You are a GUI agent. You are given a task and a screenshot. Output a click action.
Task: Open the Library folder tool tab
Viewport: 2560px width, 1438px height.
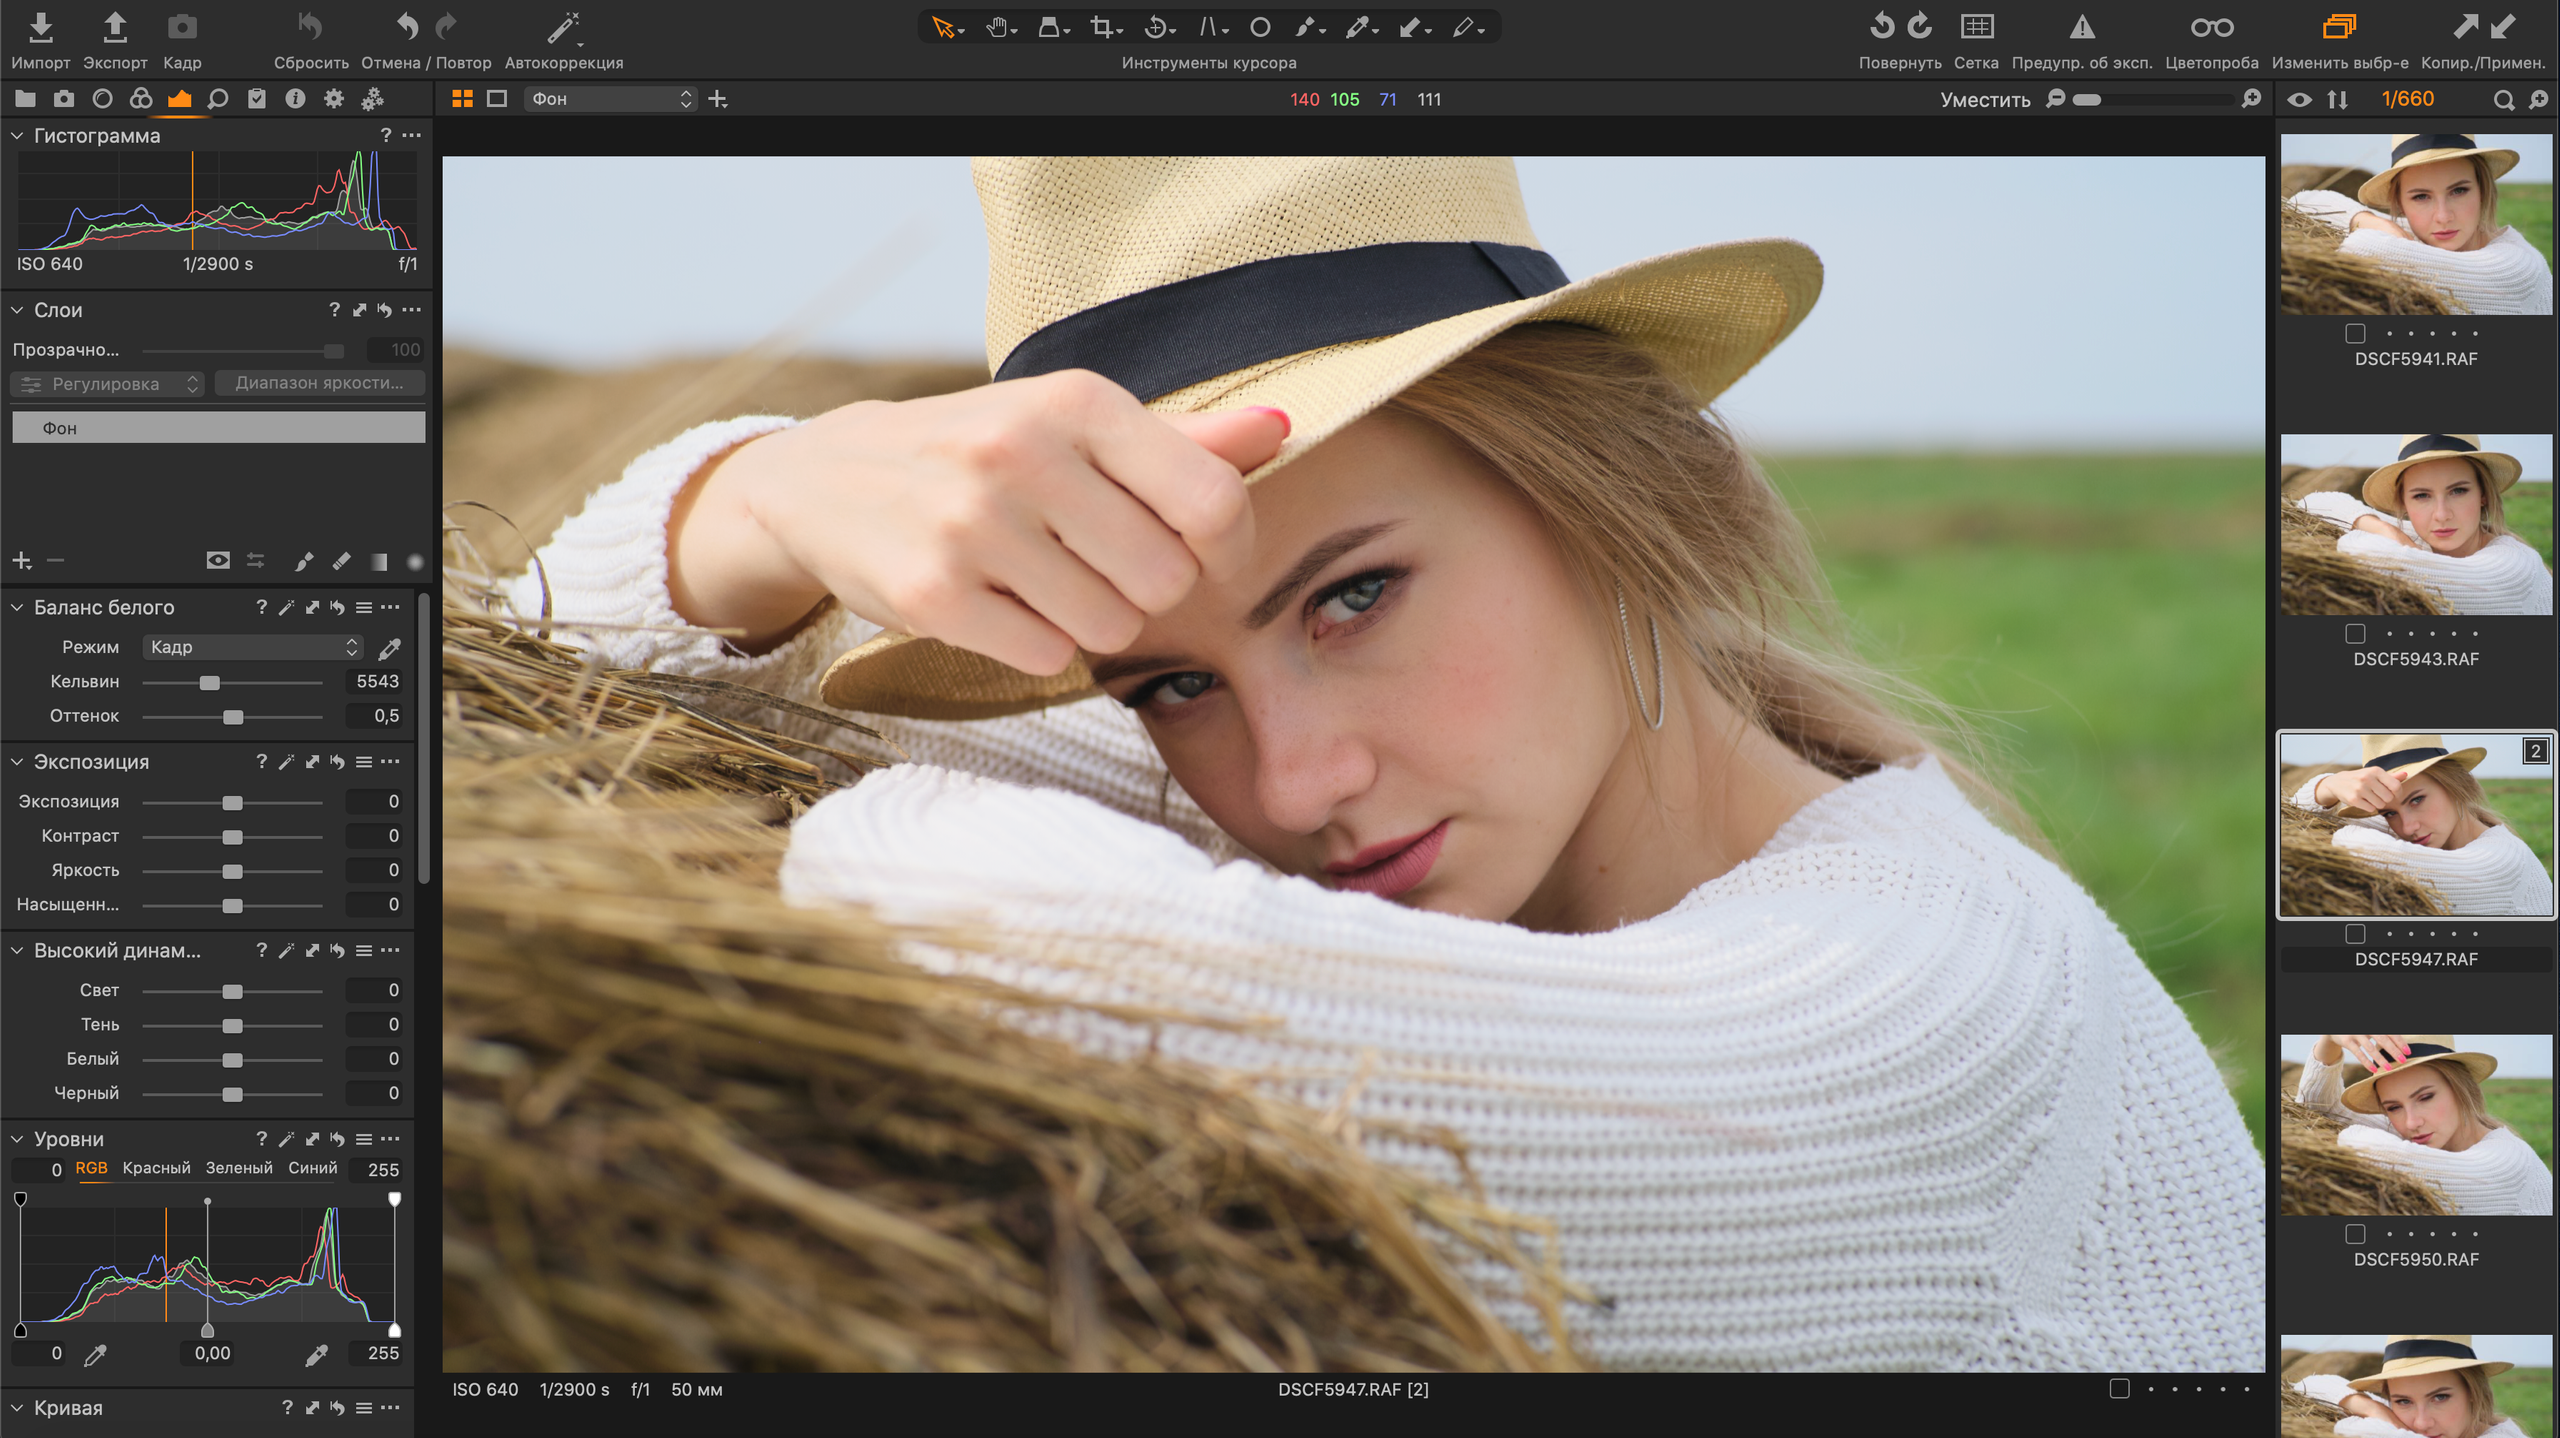click(x=25, y=99)
